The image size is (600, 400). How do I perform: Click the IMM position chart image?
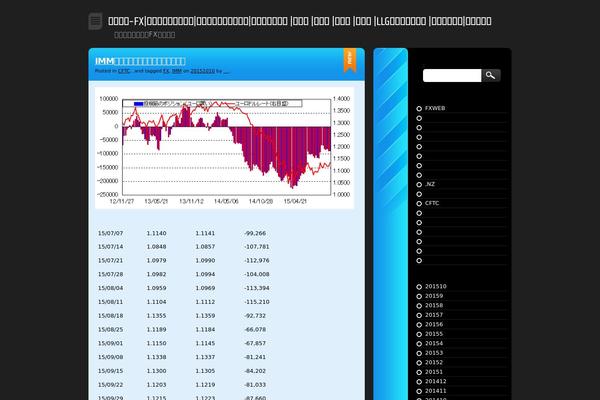click(225, 148)
